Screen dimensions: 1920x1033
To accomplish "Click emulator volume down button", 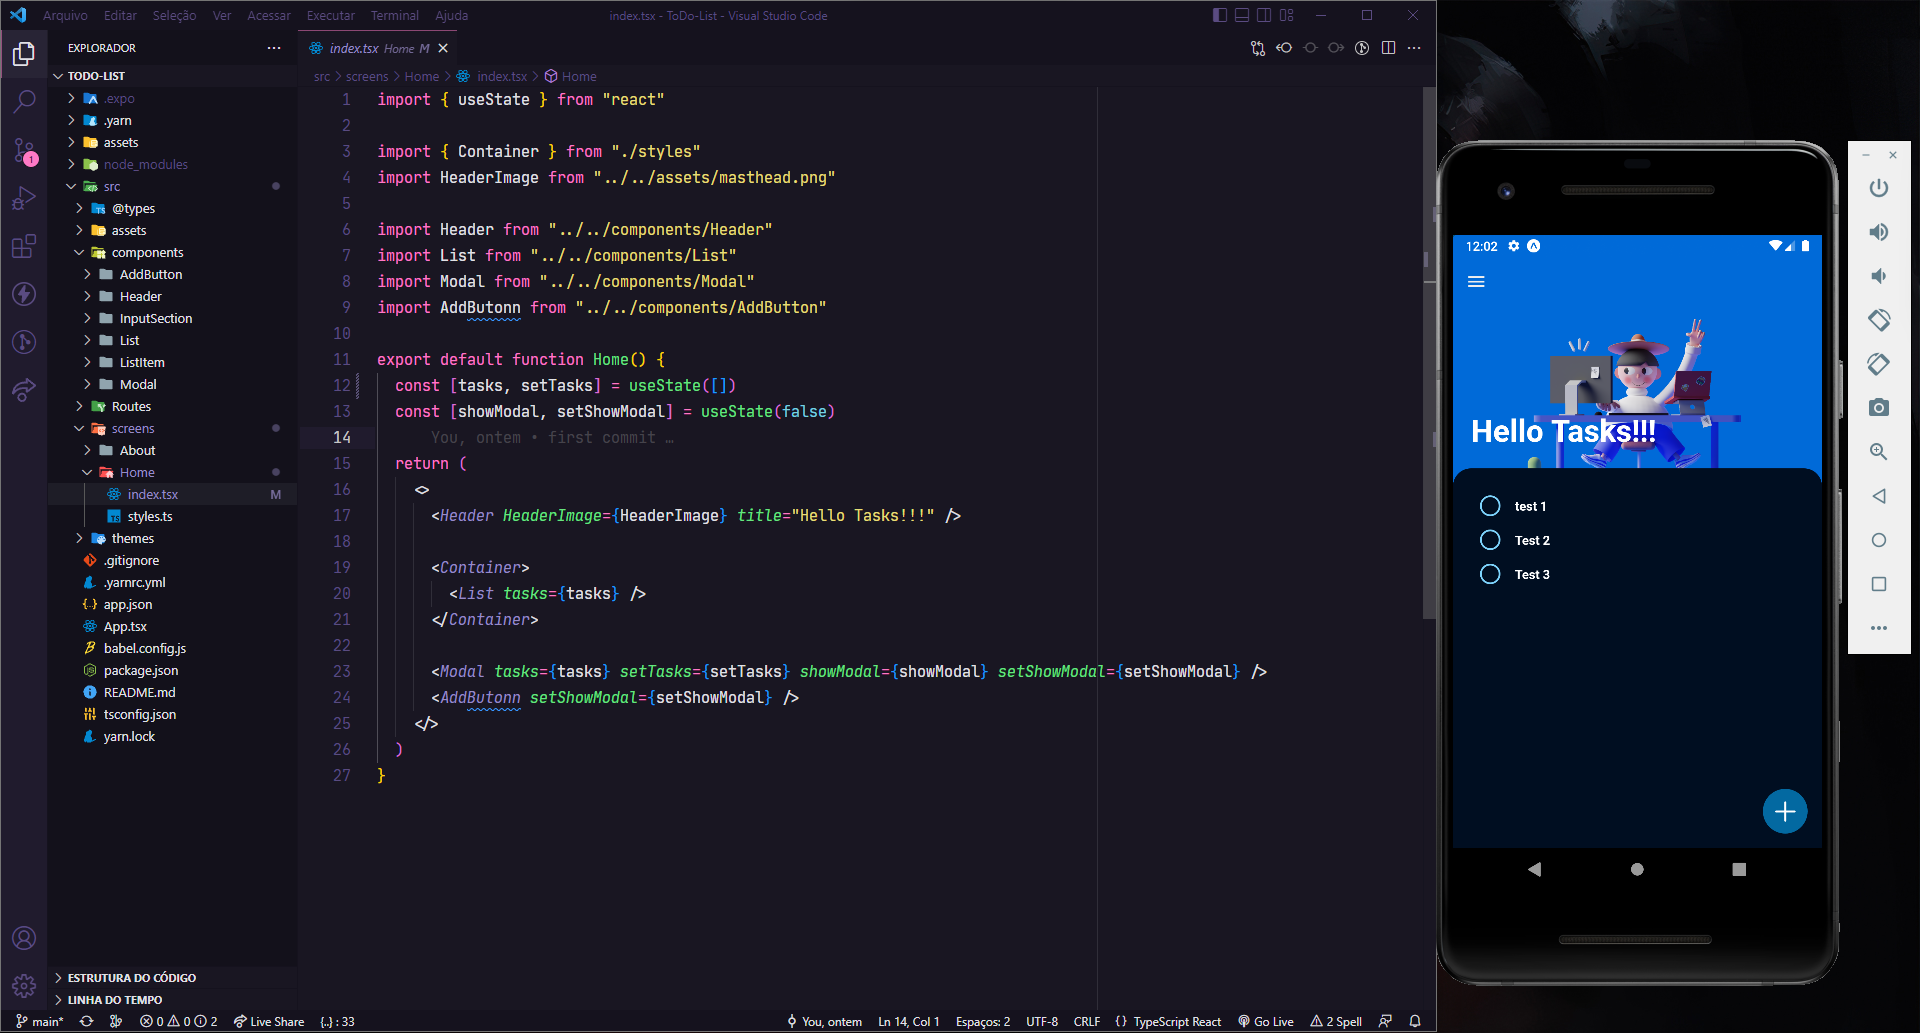I will (1879, 276).
